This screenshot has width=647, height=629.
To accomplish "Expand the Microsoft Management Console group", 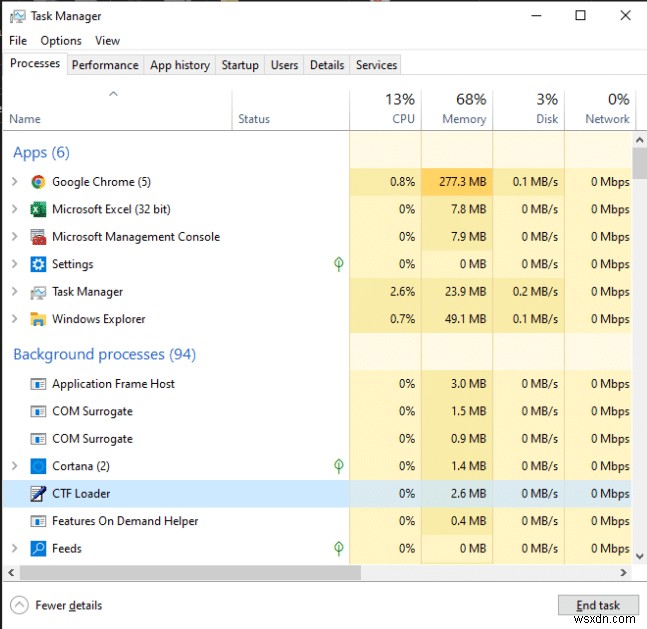I will (14, 236).
